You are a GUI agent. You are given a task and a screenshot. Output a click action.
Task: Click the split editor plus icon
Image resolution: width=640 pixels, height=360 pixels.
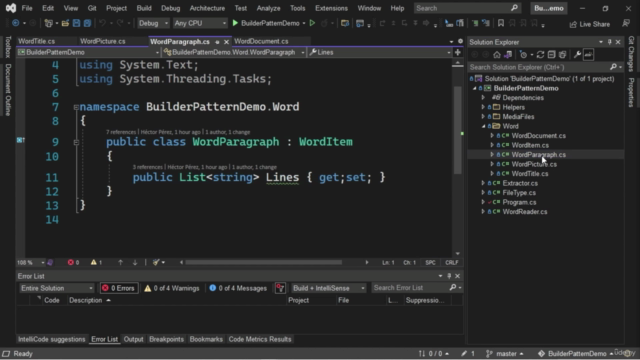(x=458, y=52)
